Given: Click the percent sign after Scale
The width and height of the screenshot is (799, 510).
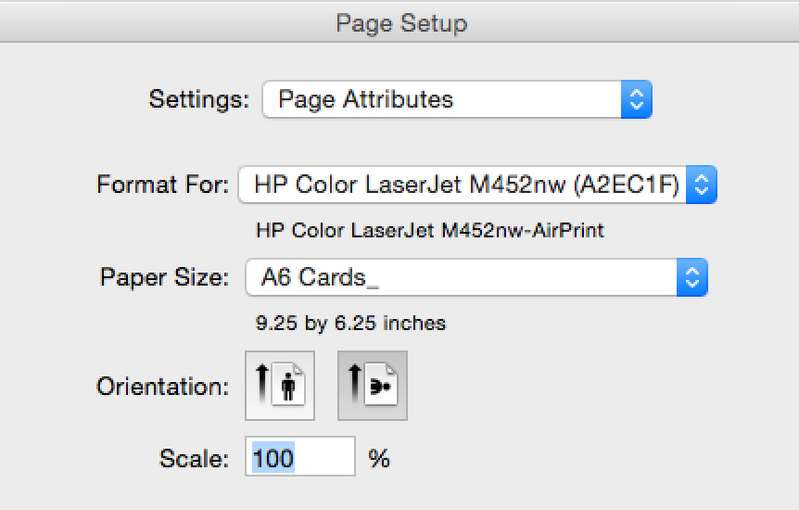Looking at the screenshot, I should point(379,459).
